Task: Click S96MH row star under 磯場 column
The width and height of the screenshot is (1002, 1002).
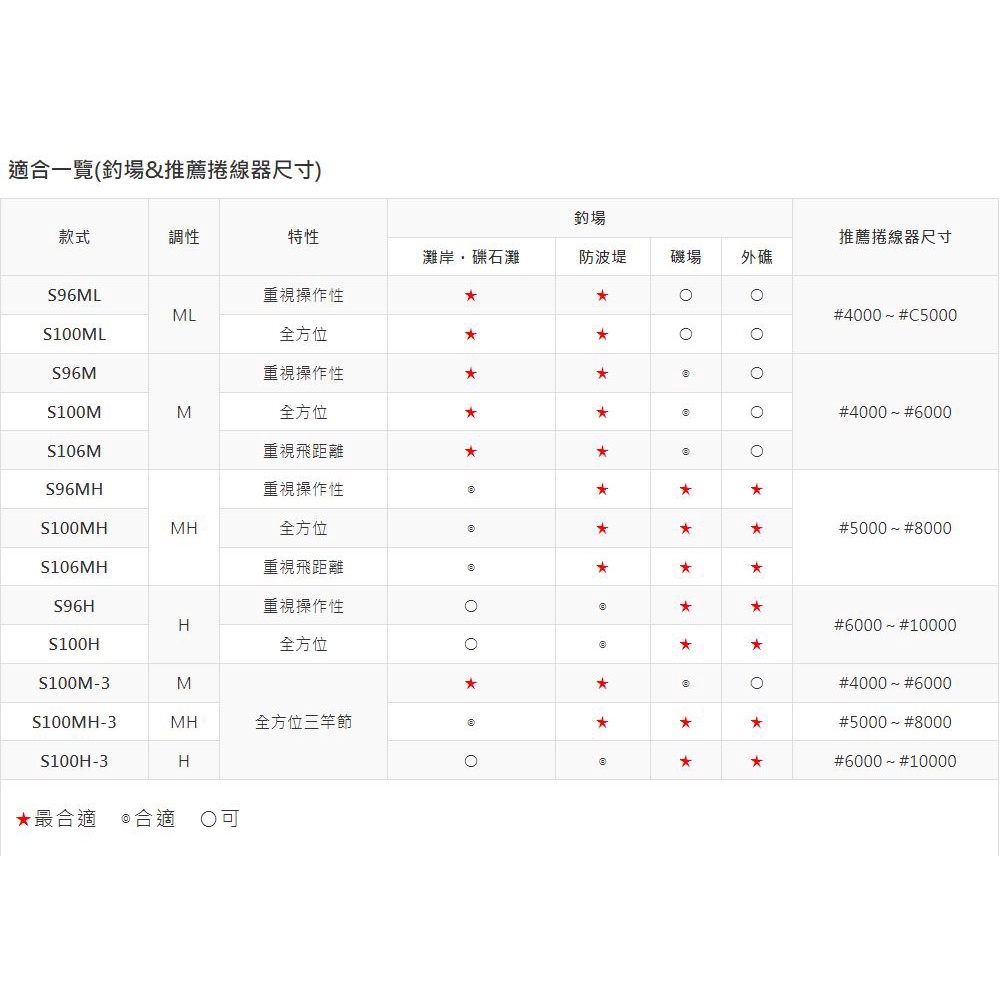Action: [685, 490]
